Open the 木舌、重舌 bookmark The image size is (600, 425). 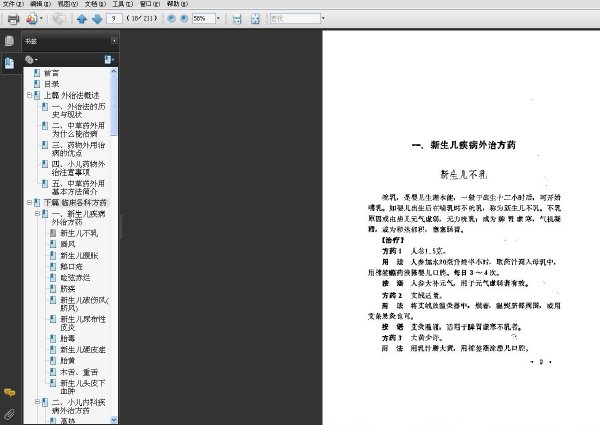[x=79, y=372]
